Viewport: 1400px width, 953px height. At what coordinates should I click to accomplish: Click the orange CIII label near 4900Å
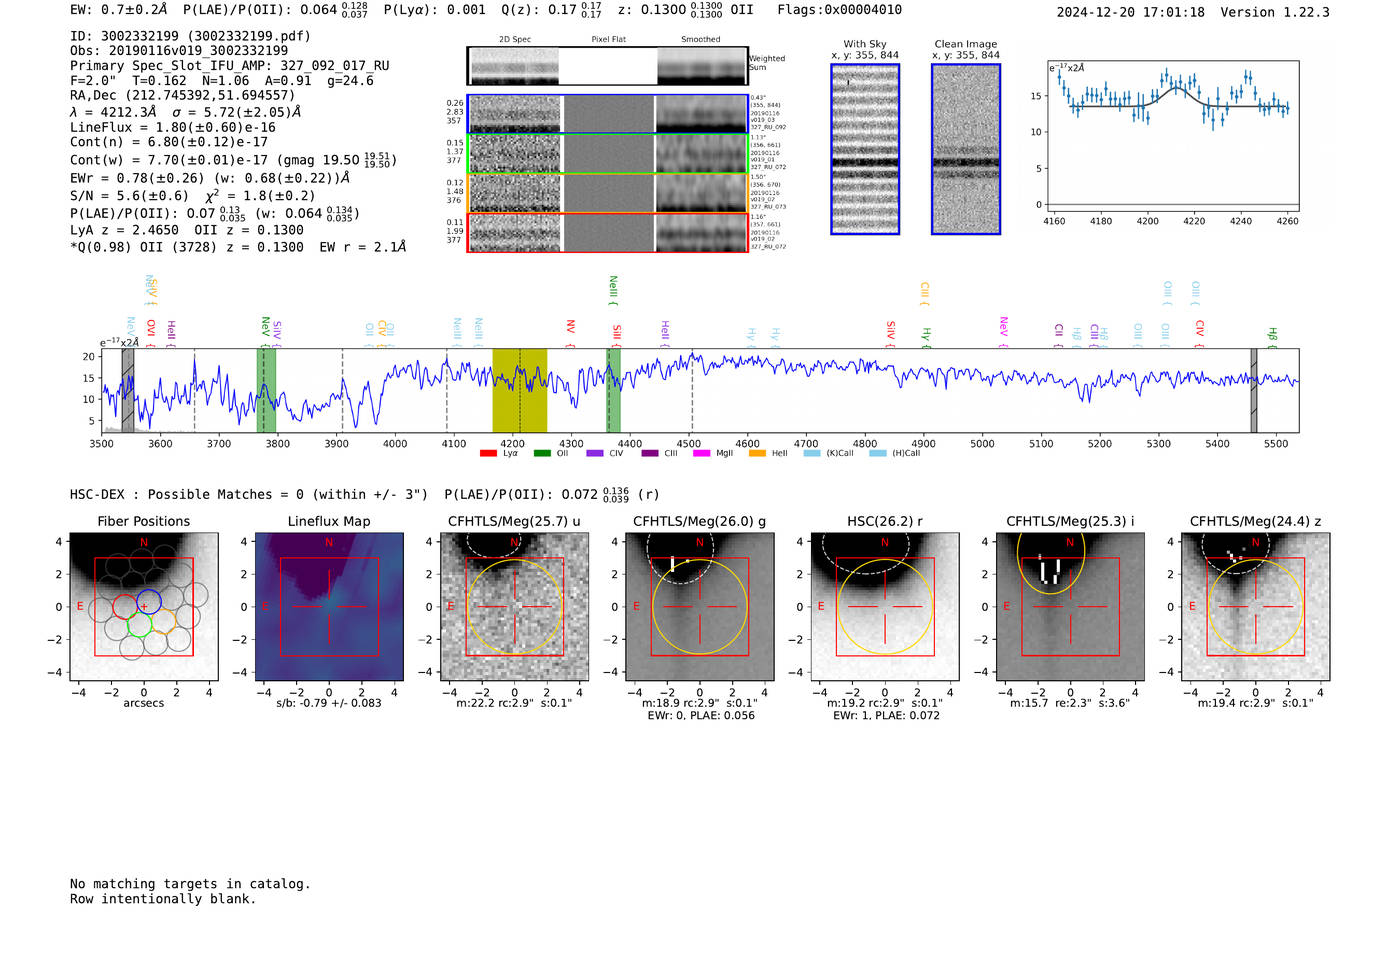[924, 293]
